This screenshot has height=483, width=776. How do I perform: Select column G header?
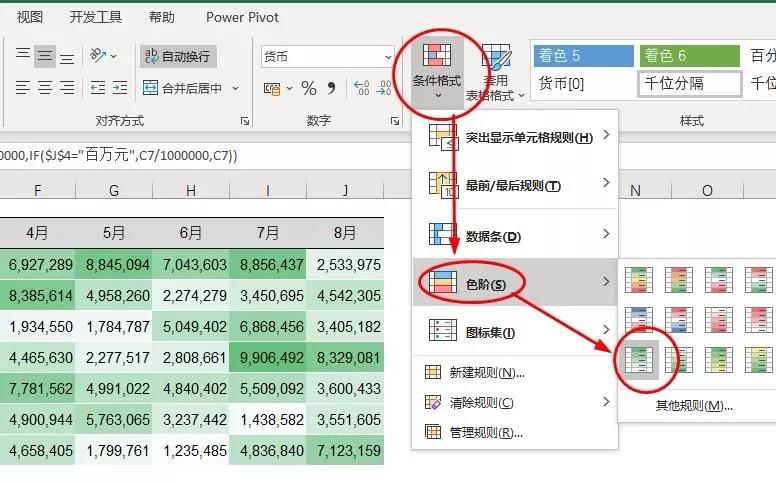(114, 190)
